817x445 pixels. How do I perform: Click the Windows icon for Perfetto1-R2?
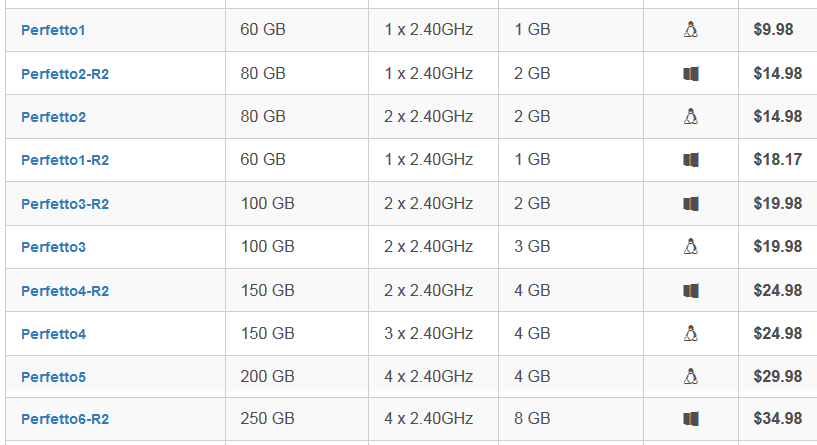691,159
